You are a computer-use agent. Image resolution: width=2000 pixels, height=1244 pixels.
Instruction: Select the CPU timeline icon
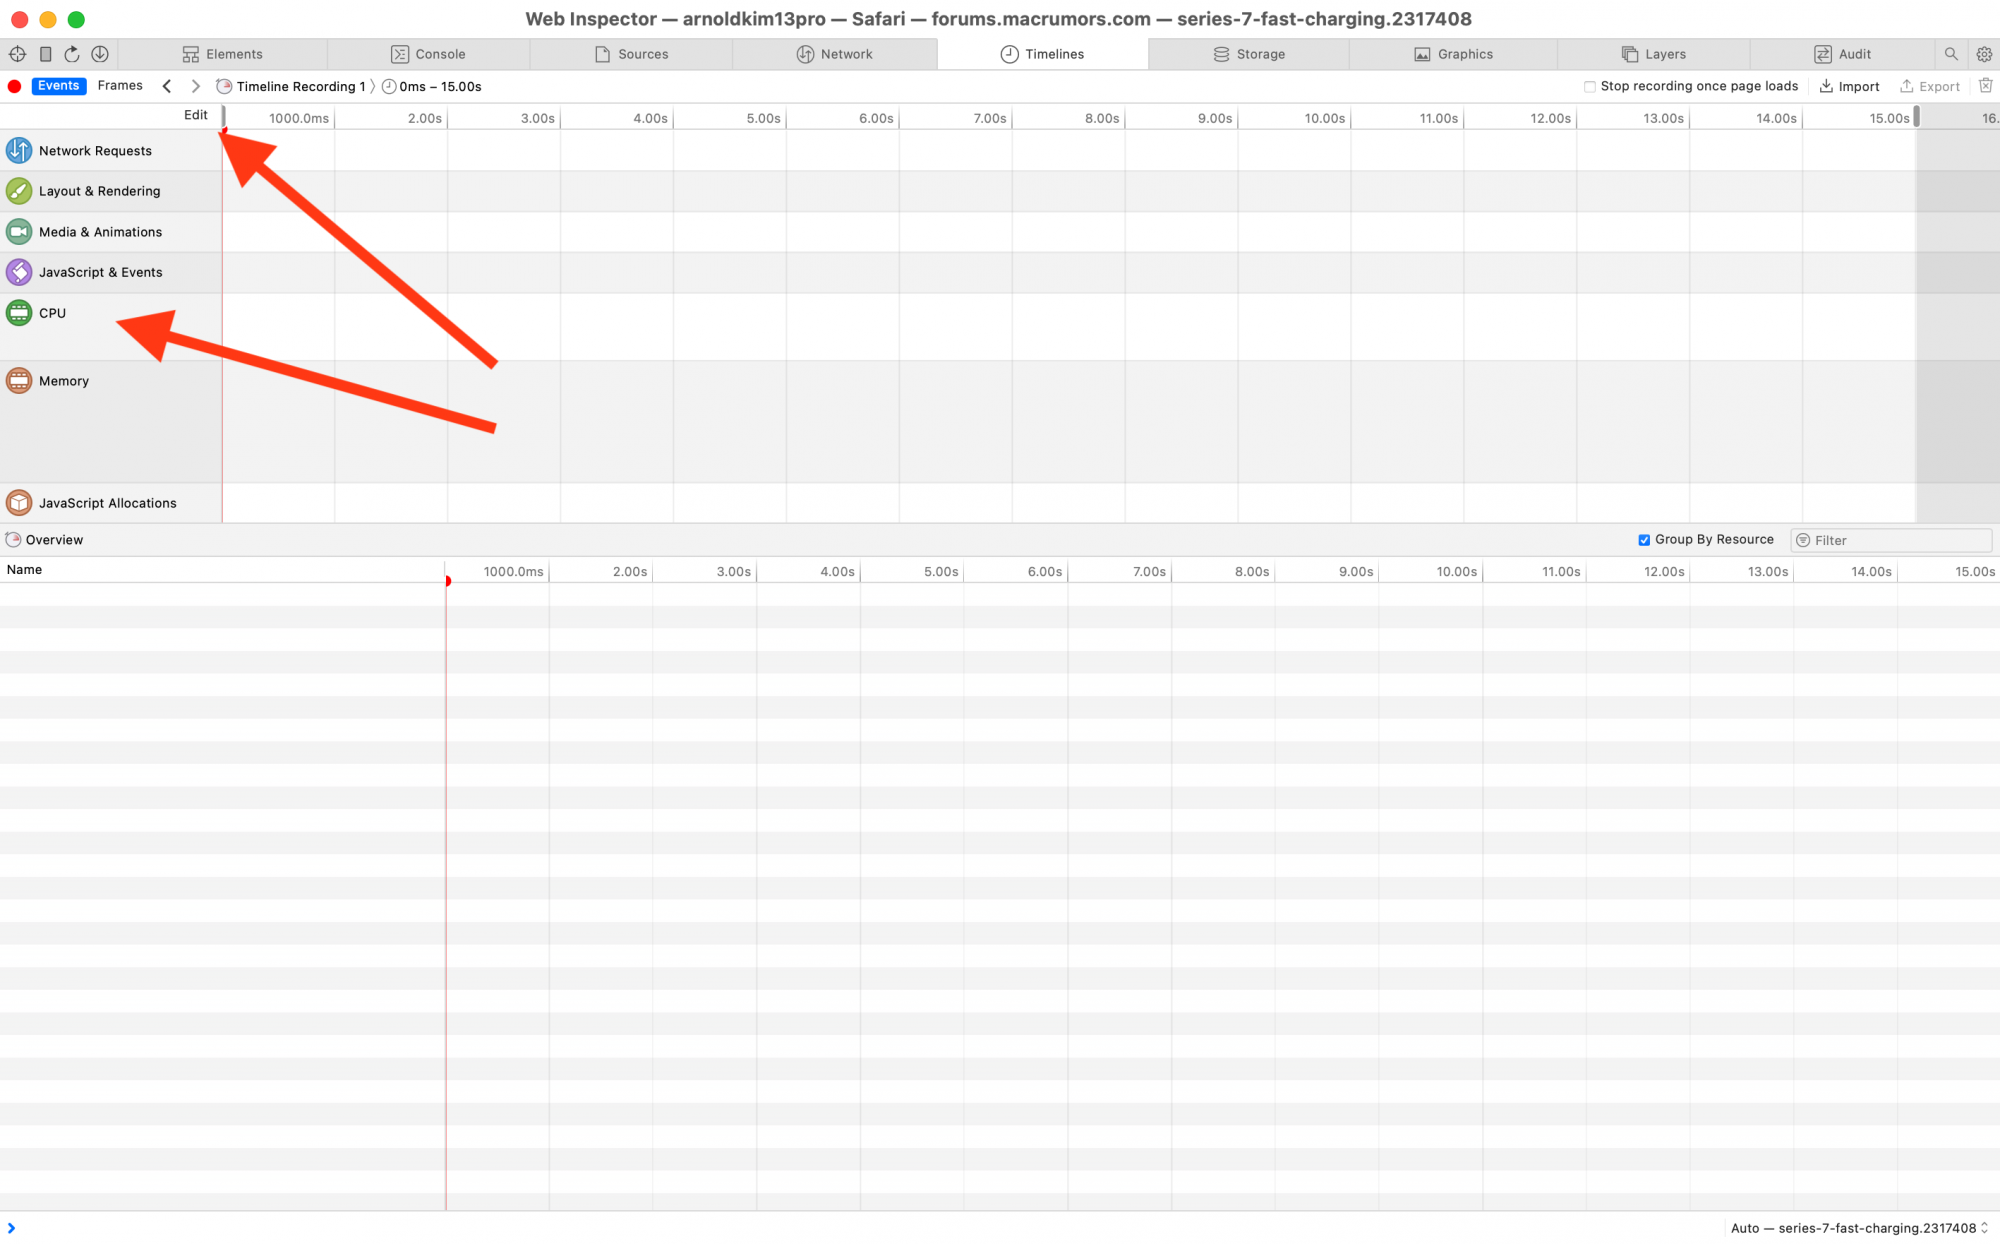click(x=19, y=313)
